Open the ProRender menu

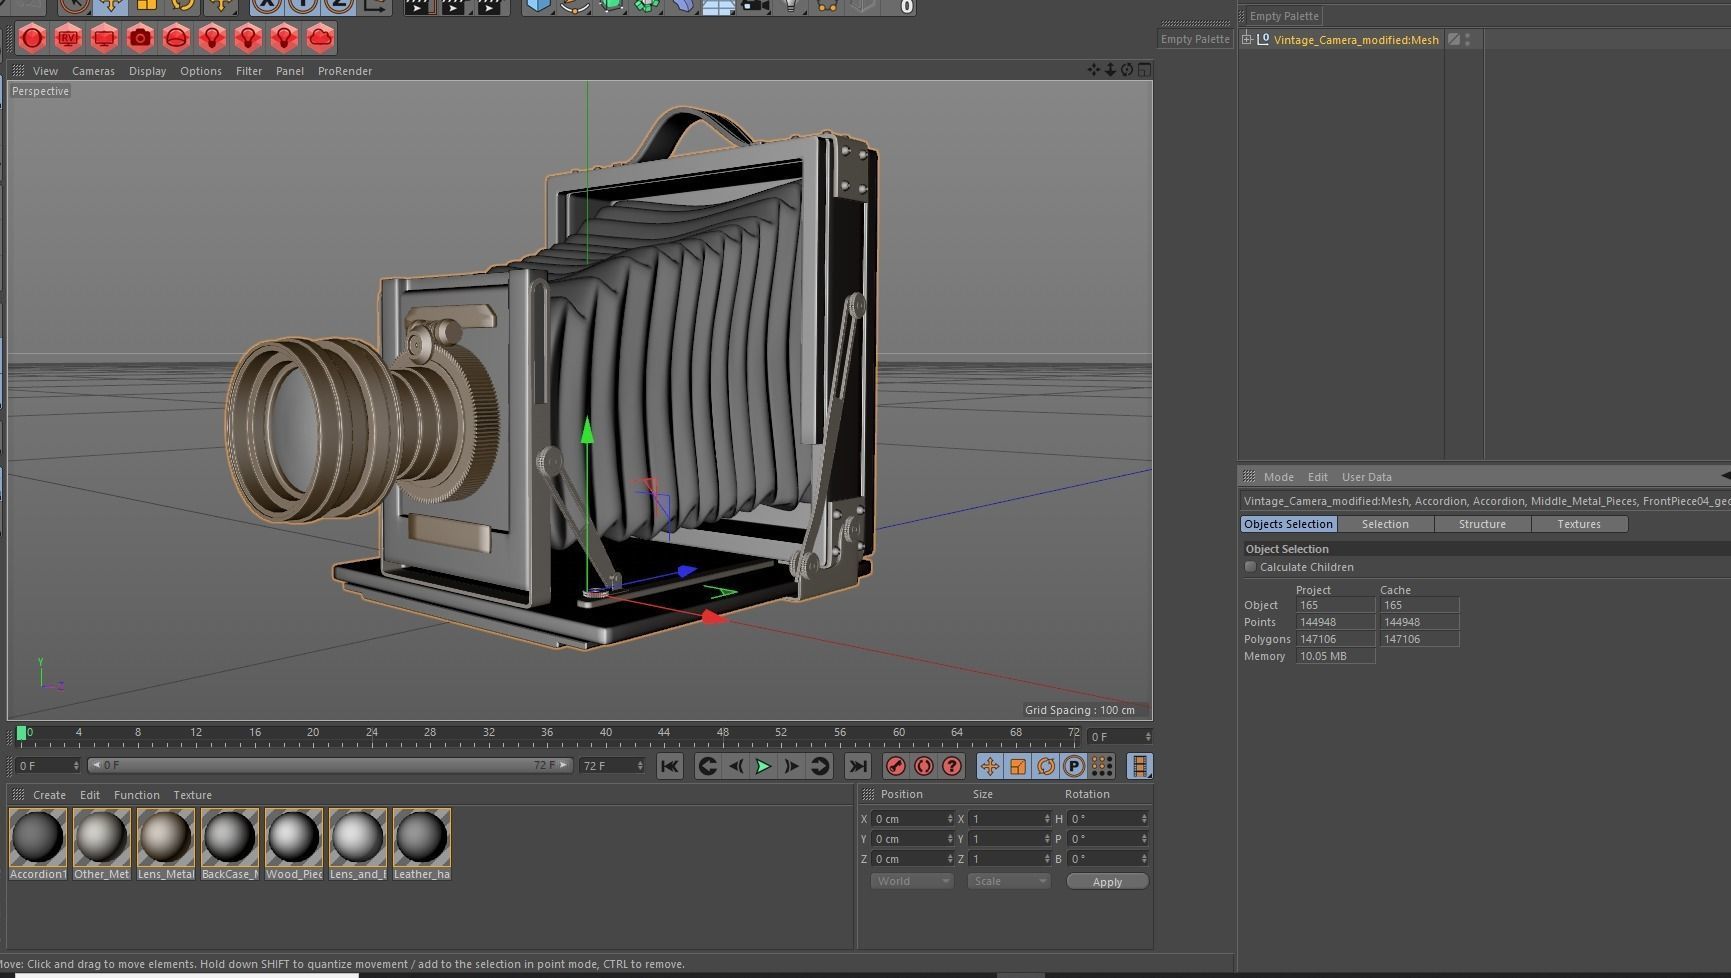pyautogui.click(x=345, y=71)
